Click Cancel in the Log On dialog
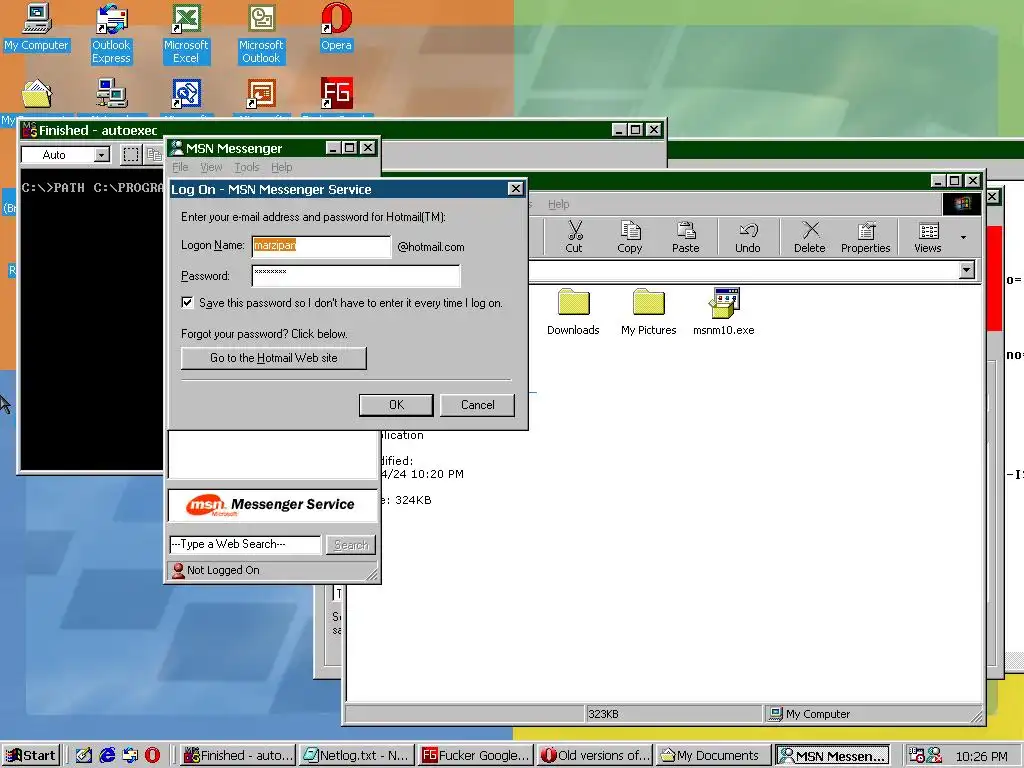 point(477,405)
